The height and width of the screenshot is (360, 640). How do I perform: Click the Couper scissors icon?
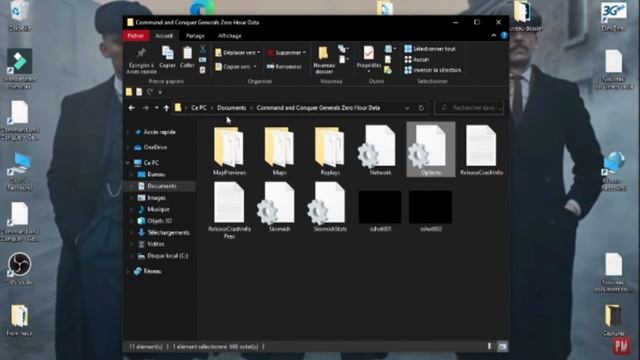[202, 49]
